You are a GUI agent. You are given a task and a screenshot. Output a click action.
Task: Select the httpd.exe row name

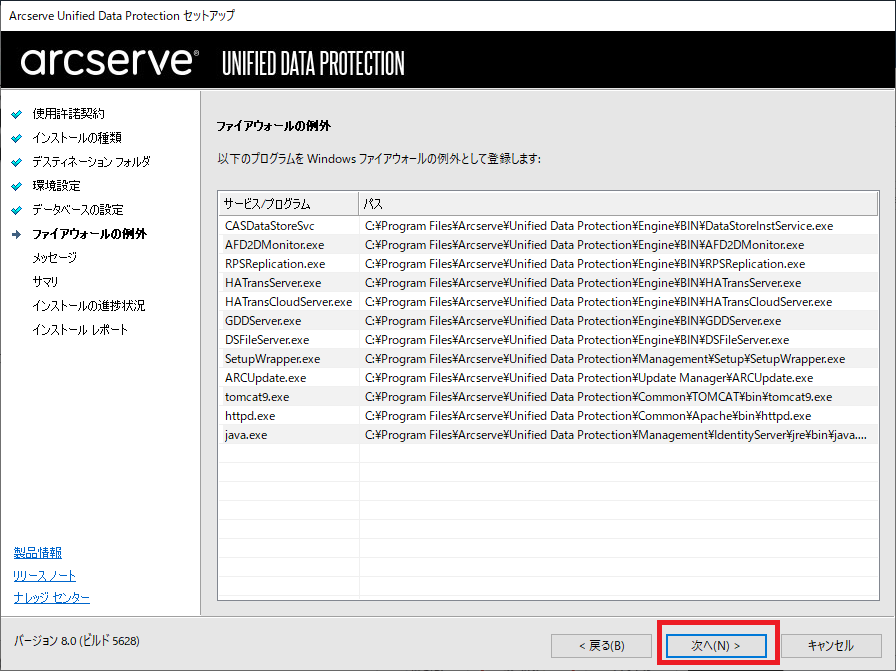pyautogui.click(x=250, y=416)
